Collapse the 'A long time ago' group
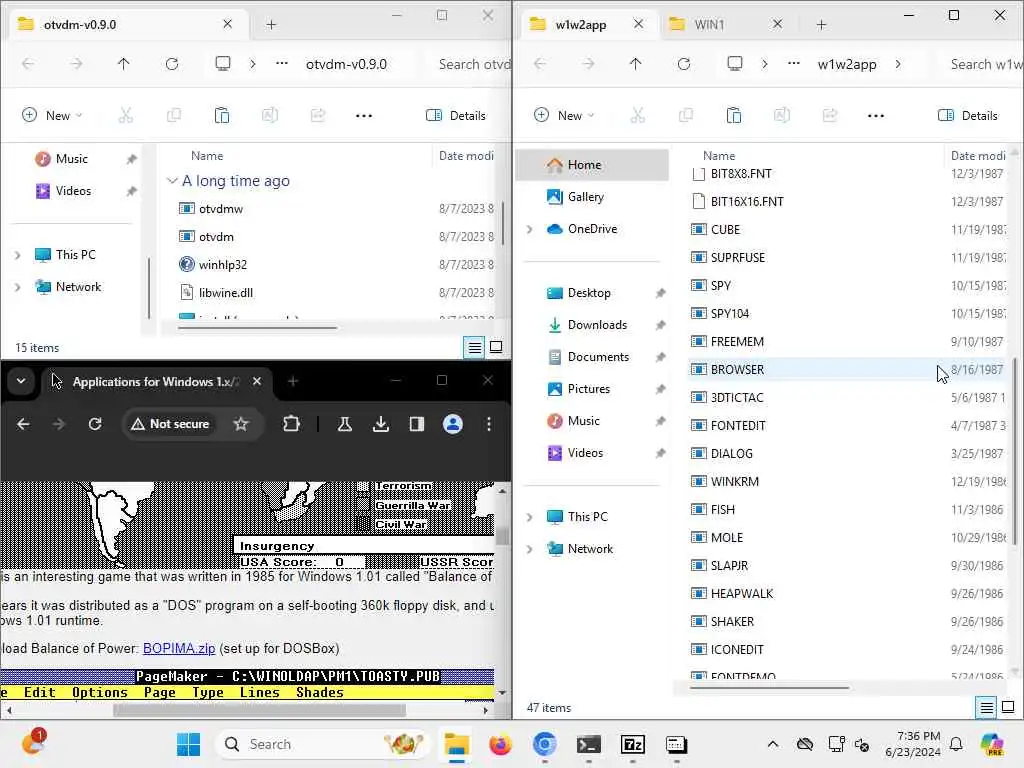The height and width of the screenshot is (768, 1024). [x=172, y=181]
